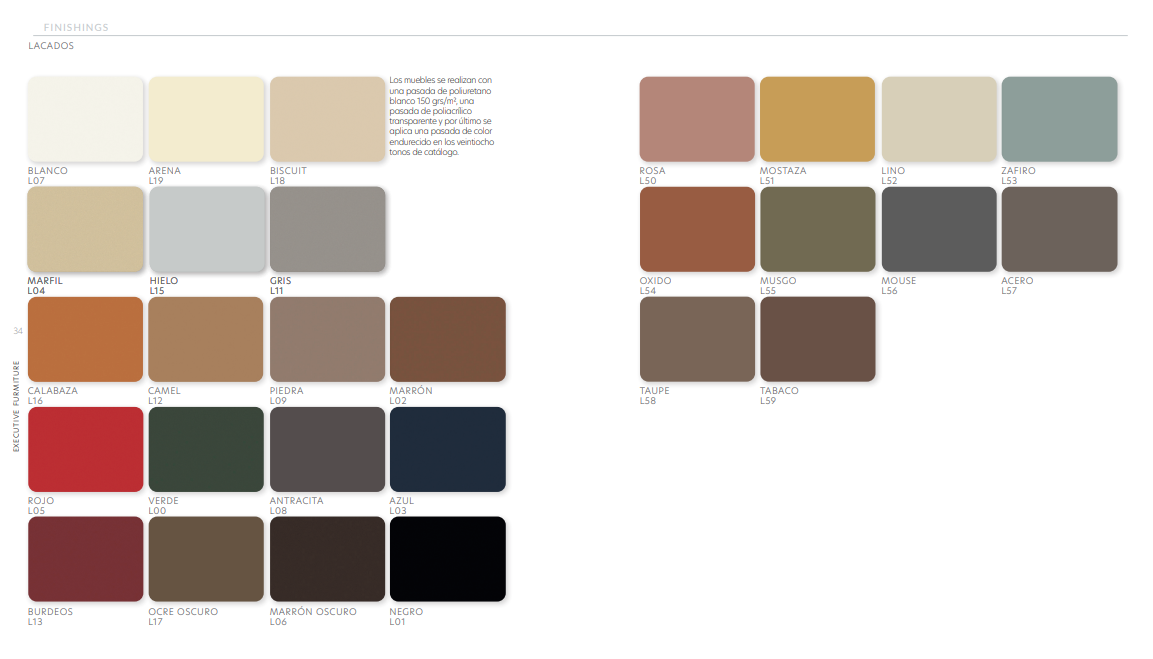
Task: Click the Burdeos L13 swatch
Action: pyautogui.click(x=85, y=559)
